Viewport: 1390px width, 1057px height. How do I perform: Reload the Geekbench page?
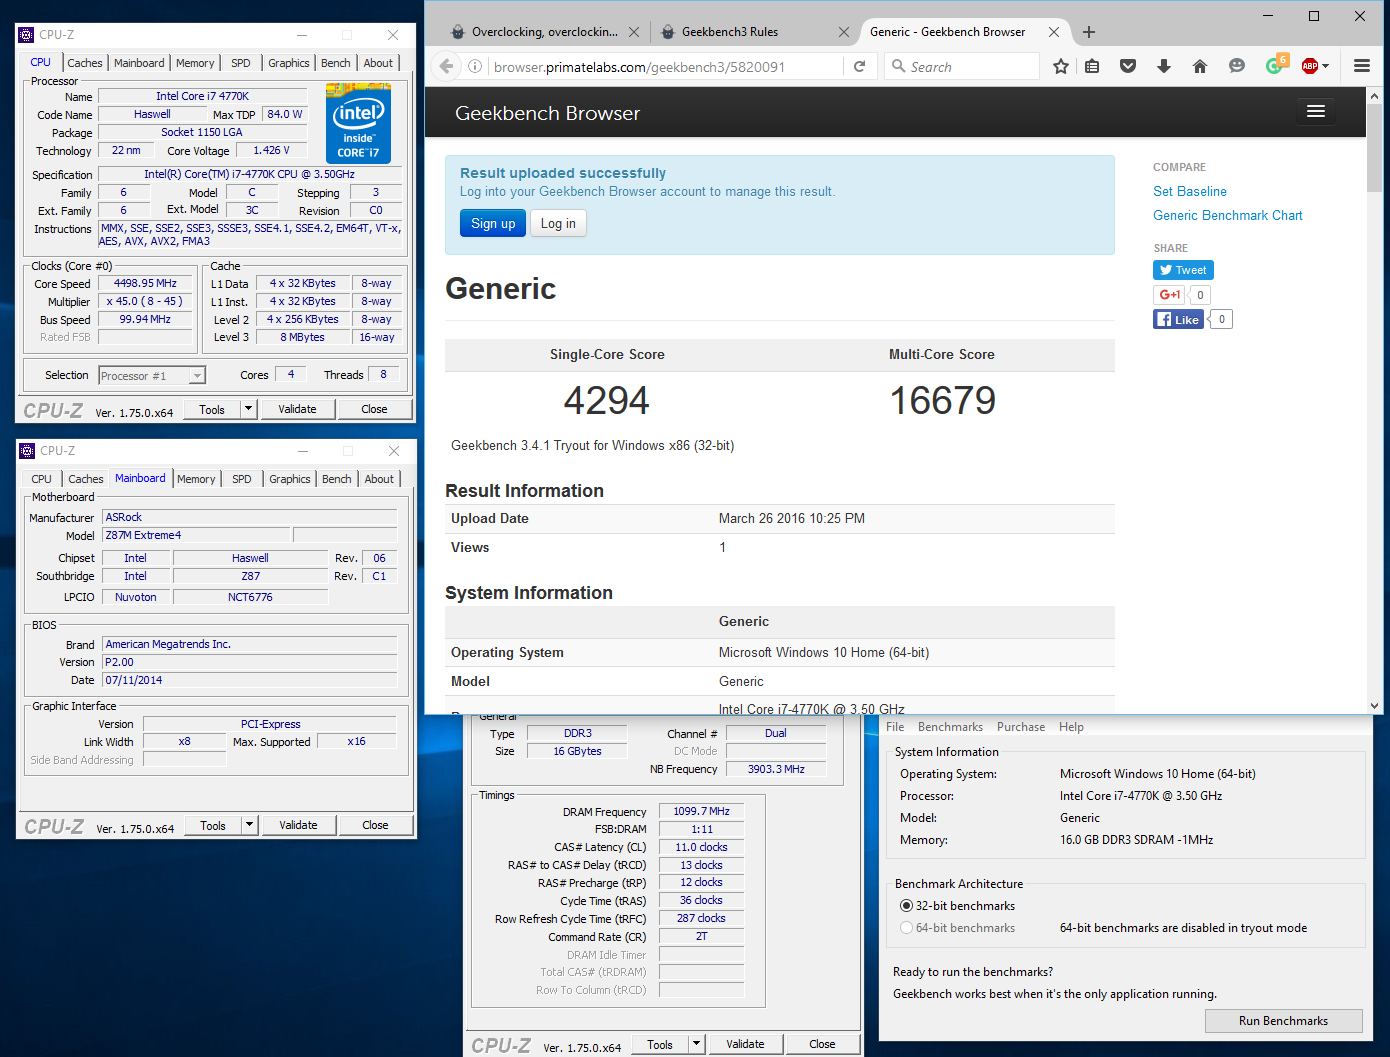(859, 66)
